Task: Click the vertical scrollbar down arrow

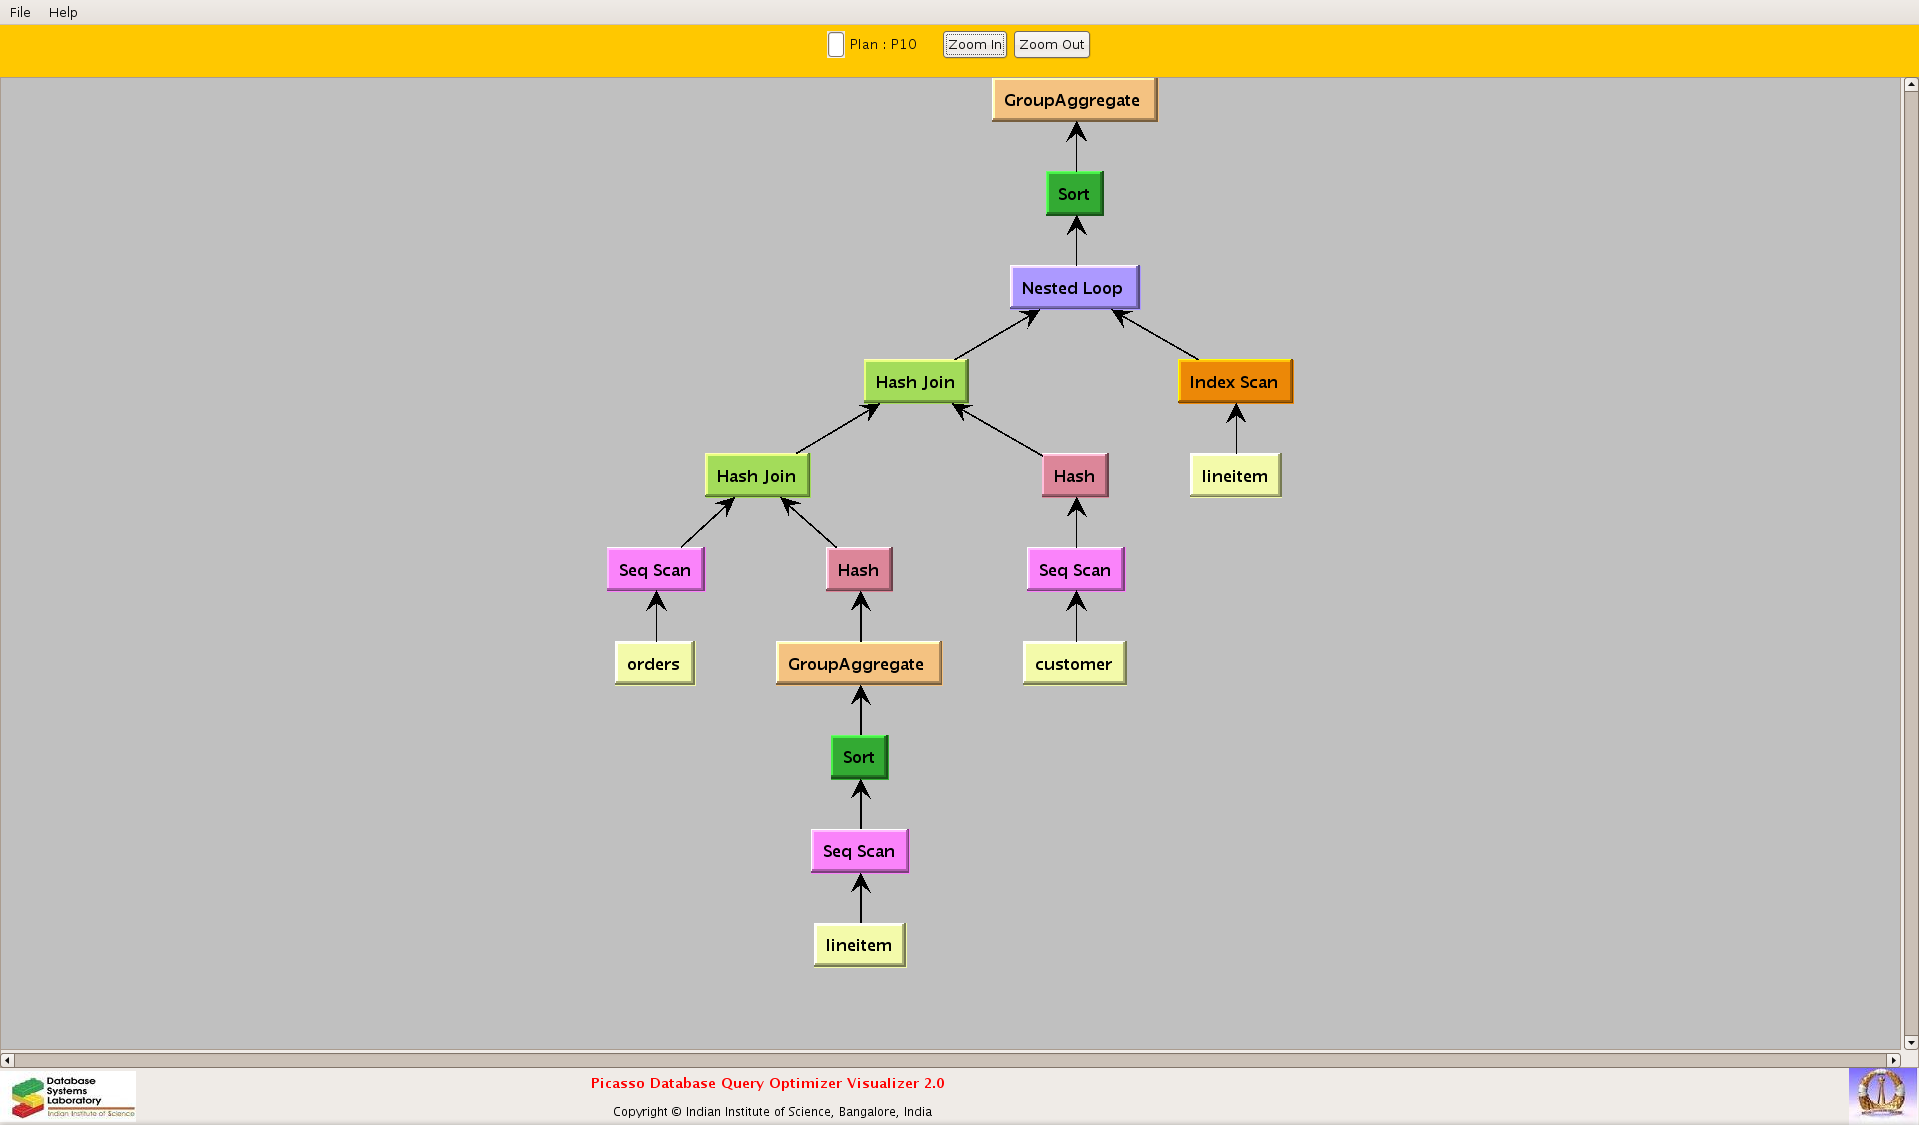Action: click(1910, 1042)
